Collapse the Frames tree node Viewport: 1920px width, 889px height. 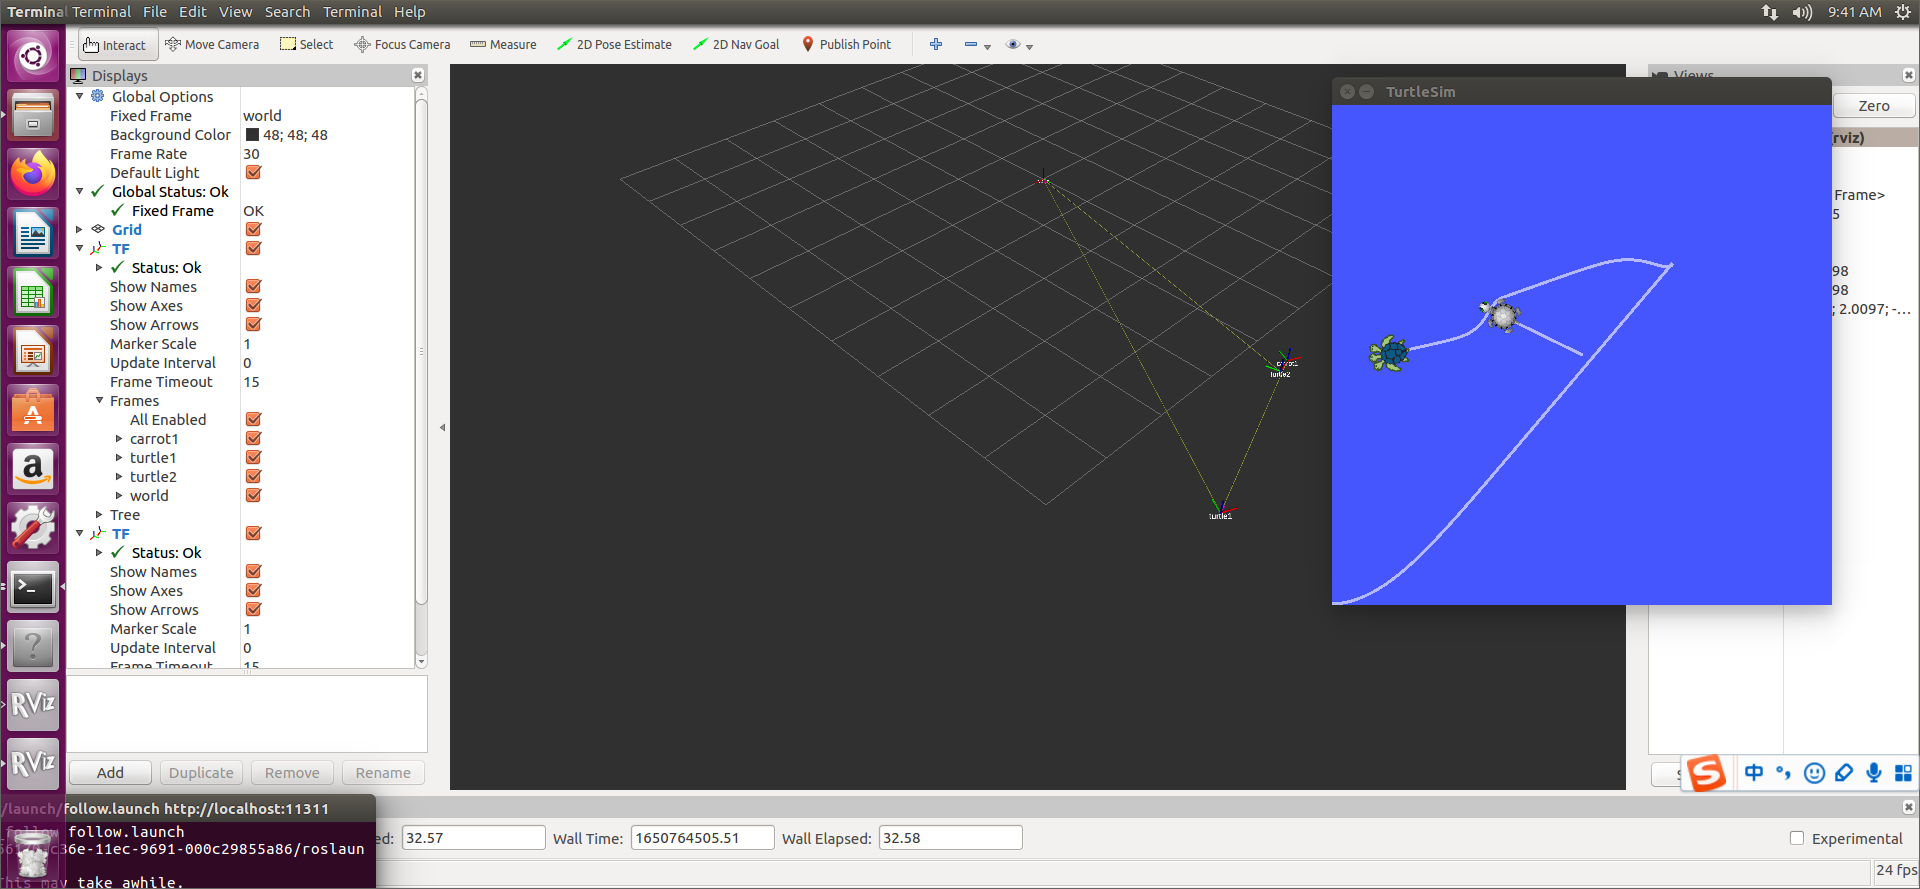[100, 401]
